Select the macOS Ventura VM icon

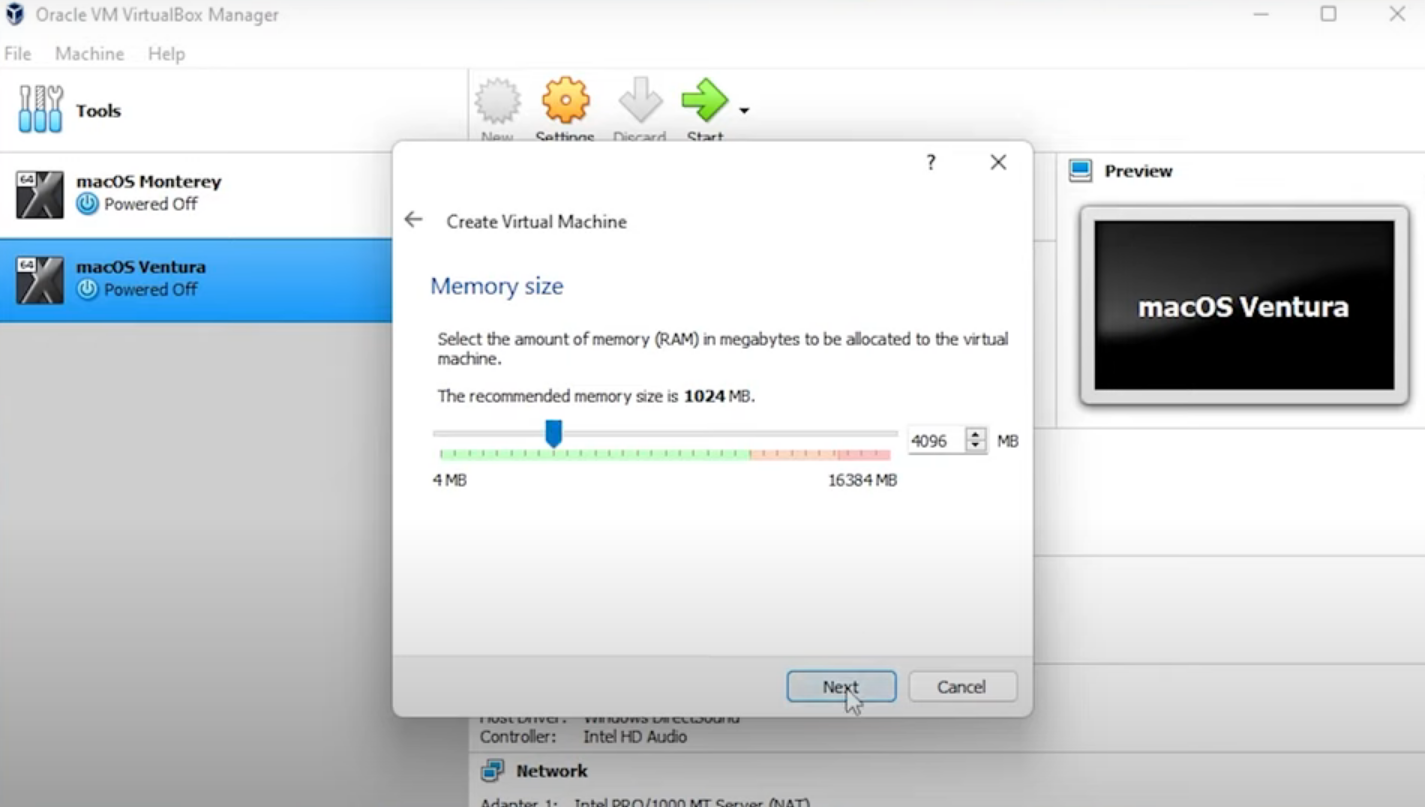40,280
